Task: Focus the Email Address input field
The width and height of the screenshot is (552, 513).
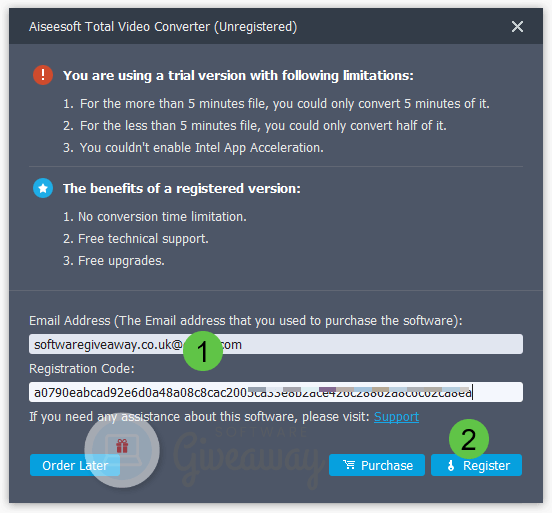Action: (276, 344)
